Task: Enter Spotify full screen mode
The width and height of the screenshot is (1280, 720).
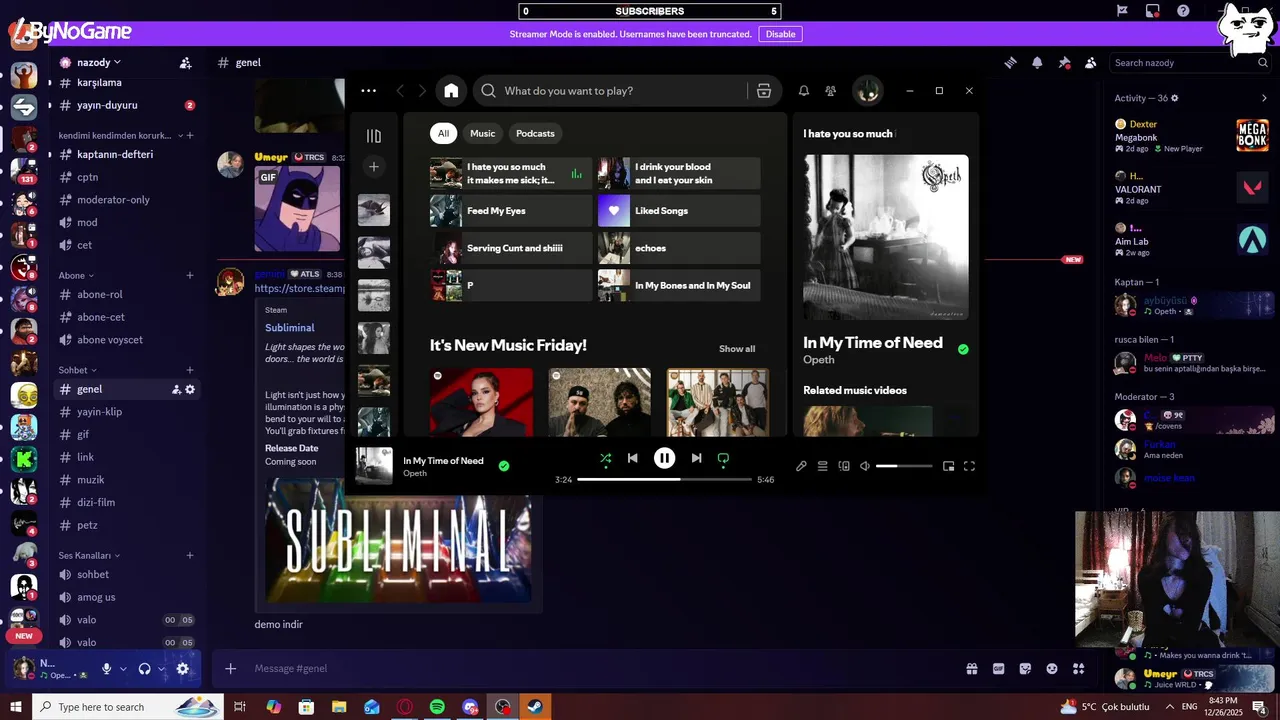Action: [969, 466]
